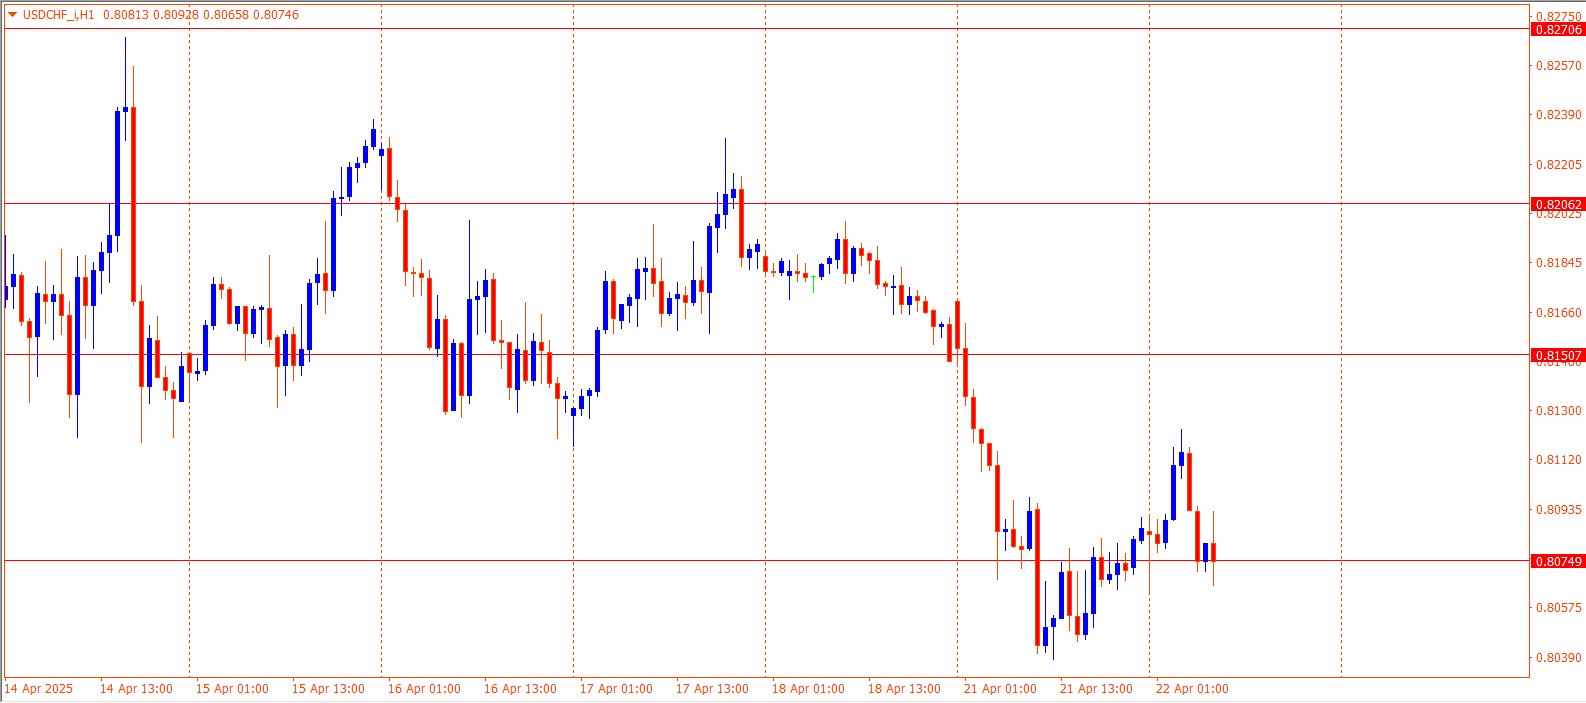This screenshot has height=703, width=1586.
Task: Click the 0.82570 price scale label
Action: pyautogui.click(x=1558, y=66)
